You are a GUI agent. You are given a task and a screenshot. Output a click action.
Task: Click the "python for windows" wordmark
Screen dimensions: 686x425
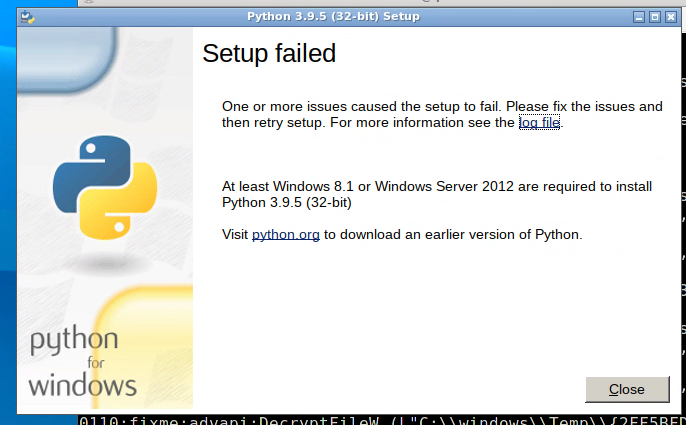coord(83,361)
